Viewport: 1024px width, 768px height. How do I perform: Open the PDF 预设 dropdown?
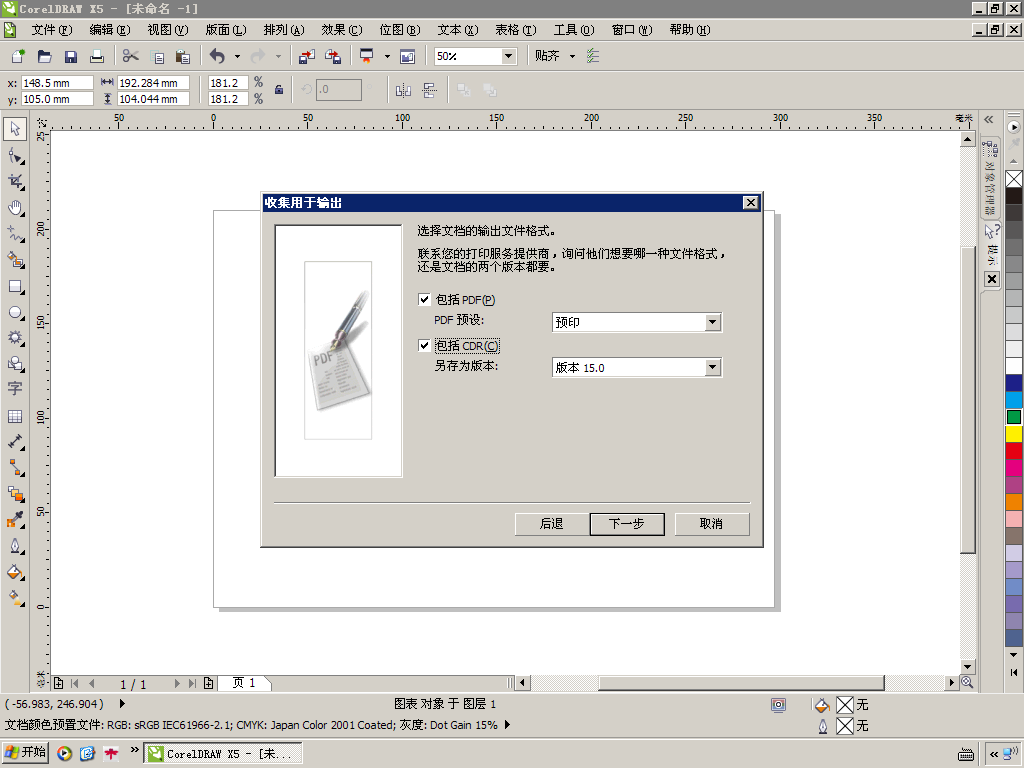(712, 322)
